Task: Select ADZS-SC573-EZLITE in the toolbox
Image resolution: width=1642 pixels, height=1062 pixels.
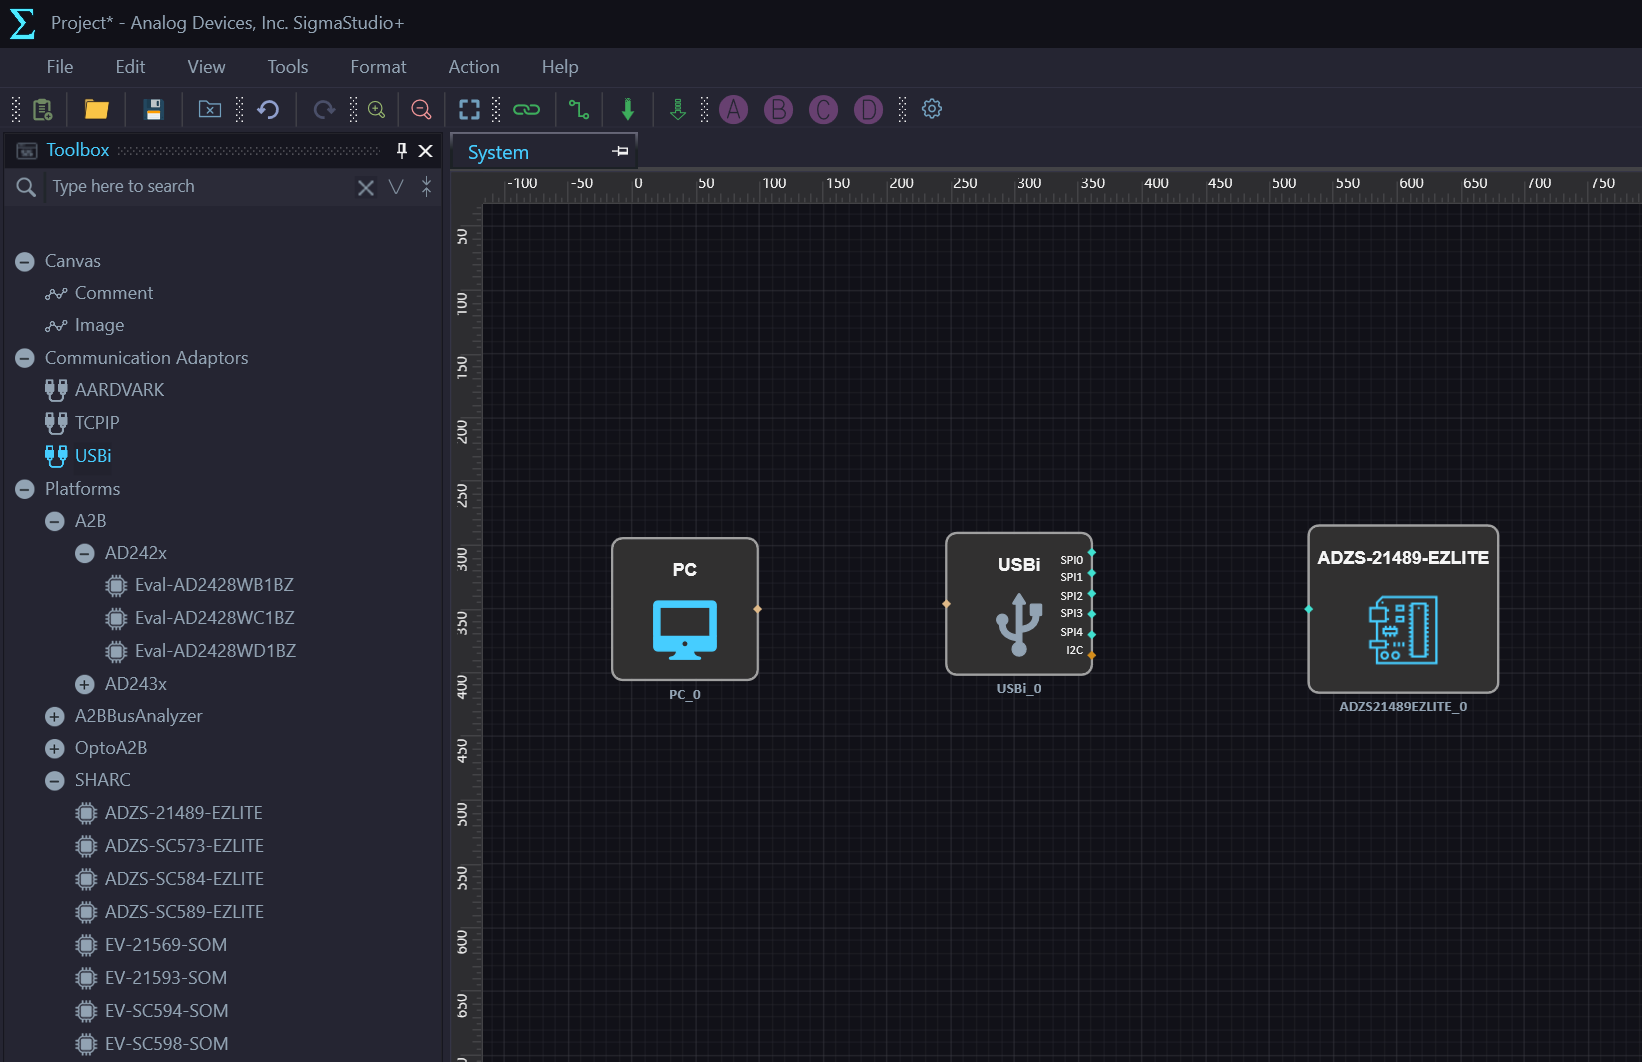Action: tap(184, 846)
